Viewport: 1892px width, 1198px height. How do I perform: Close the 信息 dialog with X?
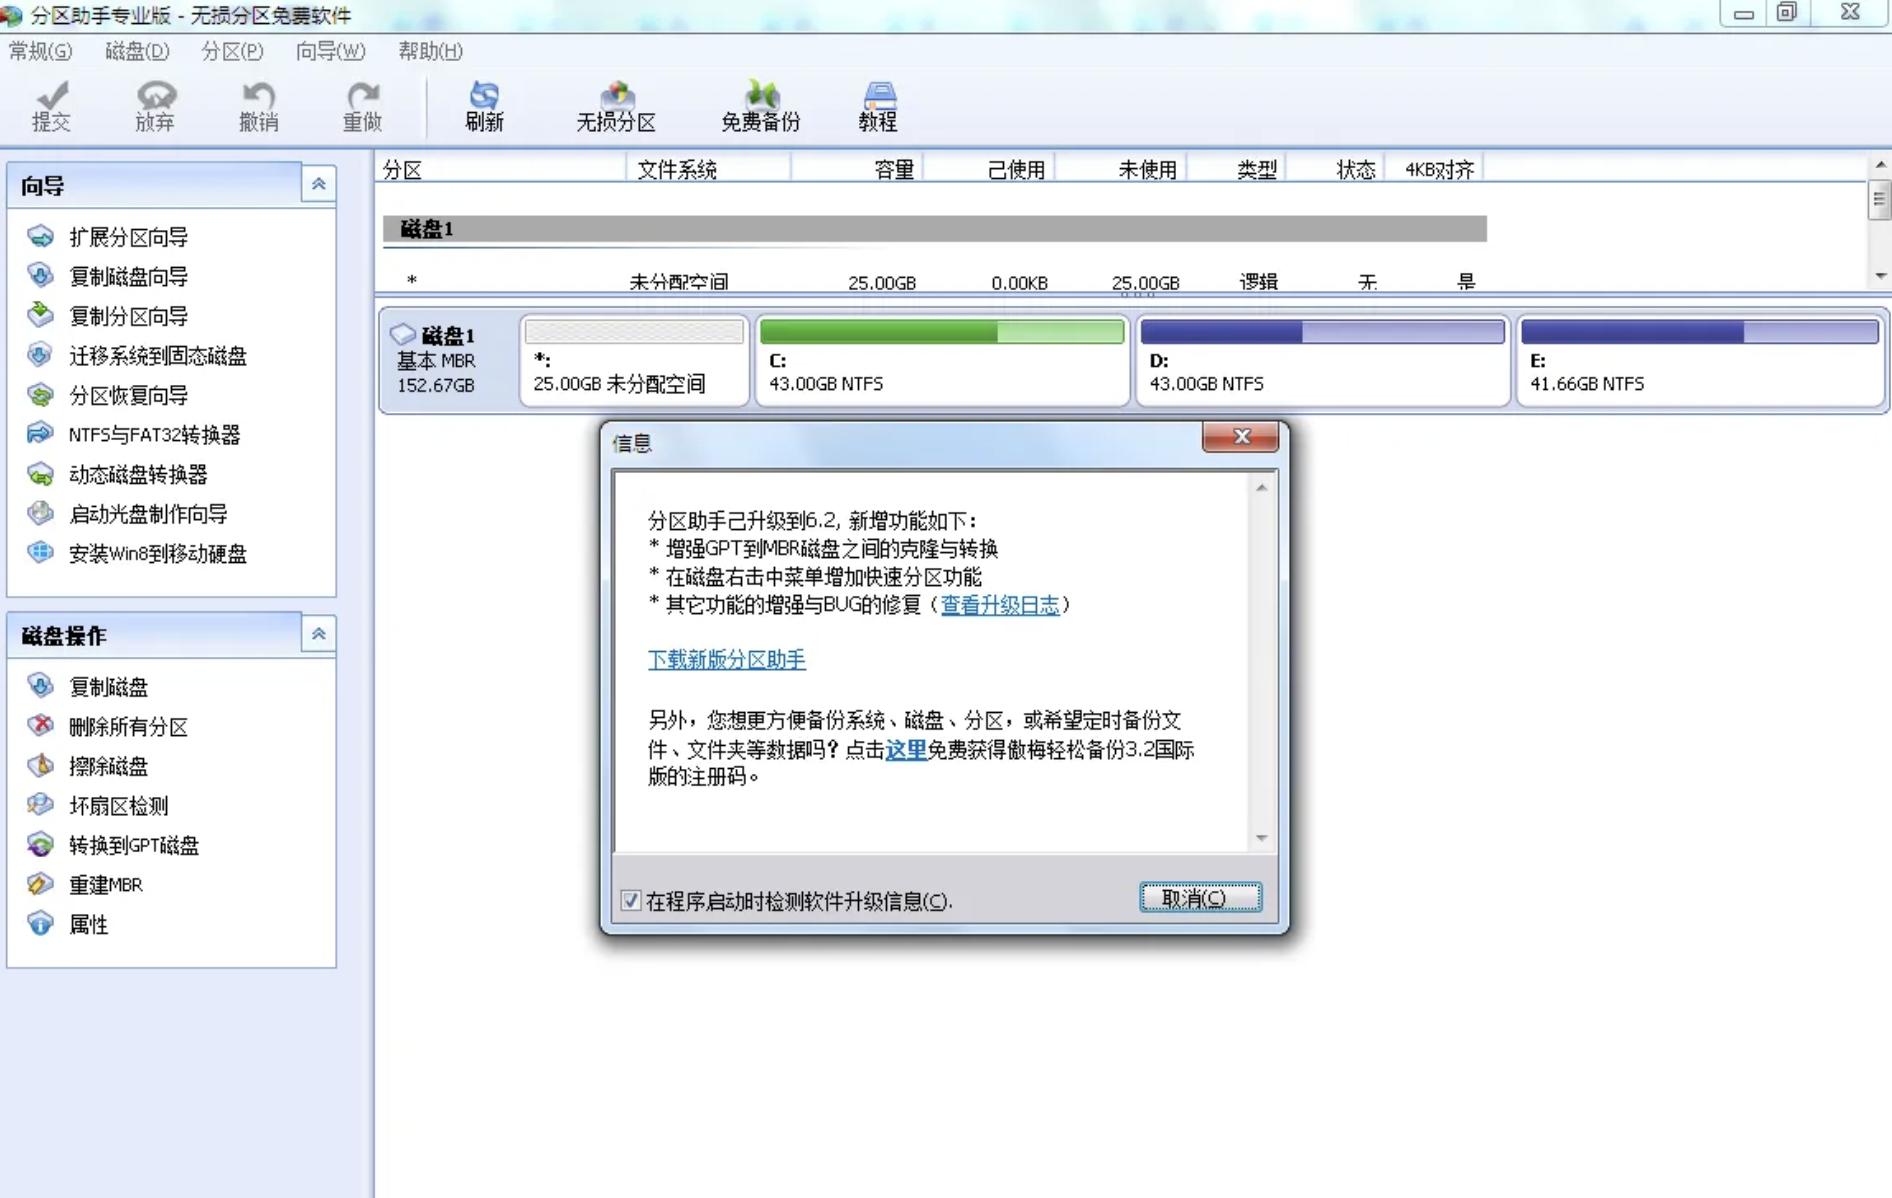(1241, 437)
